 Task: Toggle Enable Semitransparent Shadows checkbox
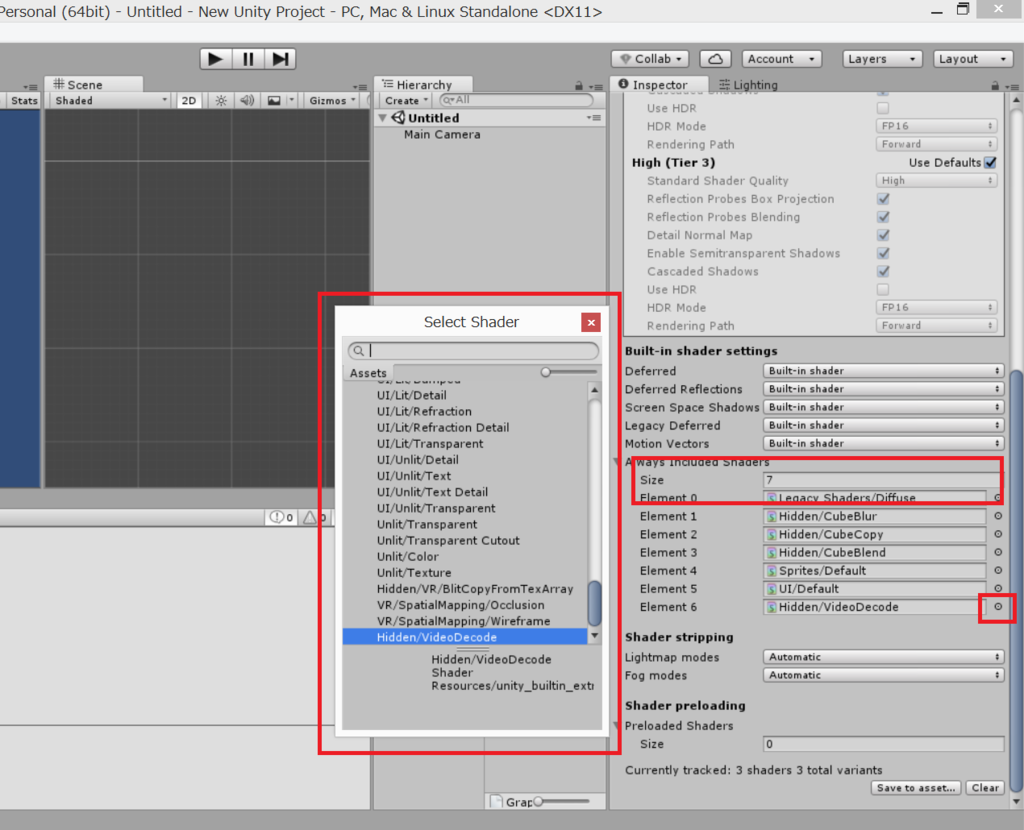tap(883, 253)
